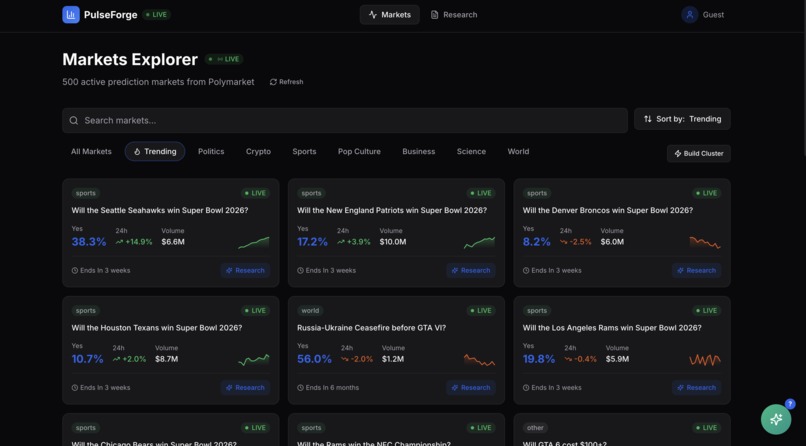Image resolution: width=806 pixels, height=446 pixels.
Task: Select the All Markets filter
Action: pyautogui.click(x=91, y=152)
